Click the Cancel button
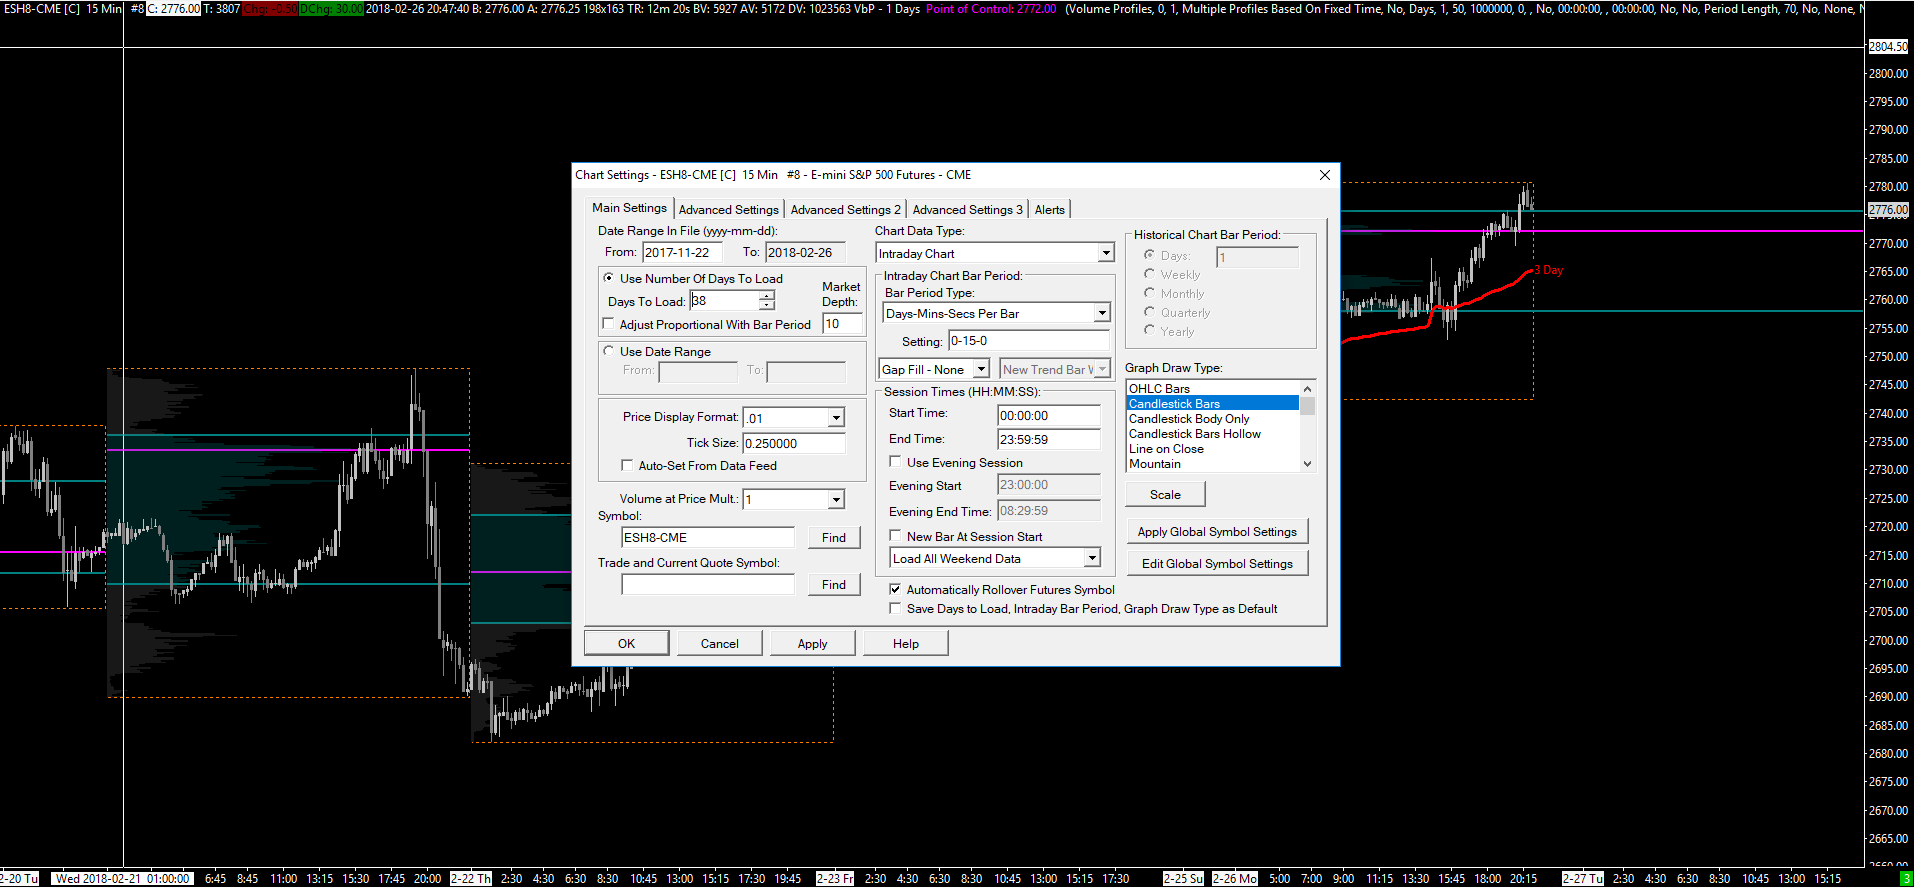This screenshot has height=888, width=1914. pyautogui.click(x=719, y=643)
